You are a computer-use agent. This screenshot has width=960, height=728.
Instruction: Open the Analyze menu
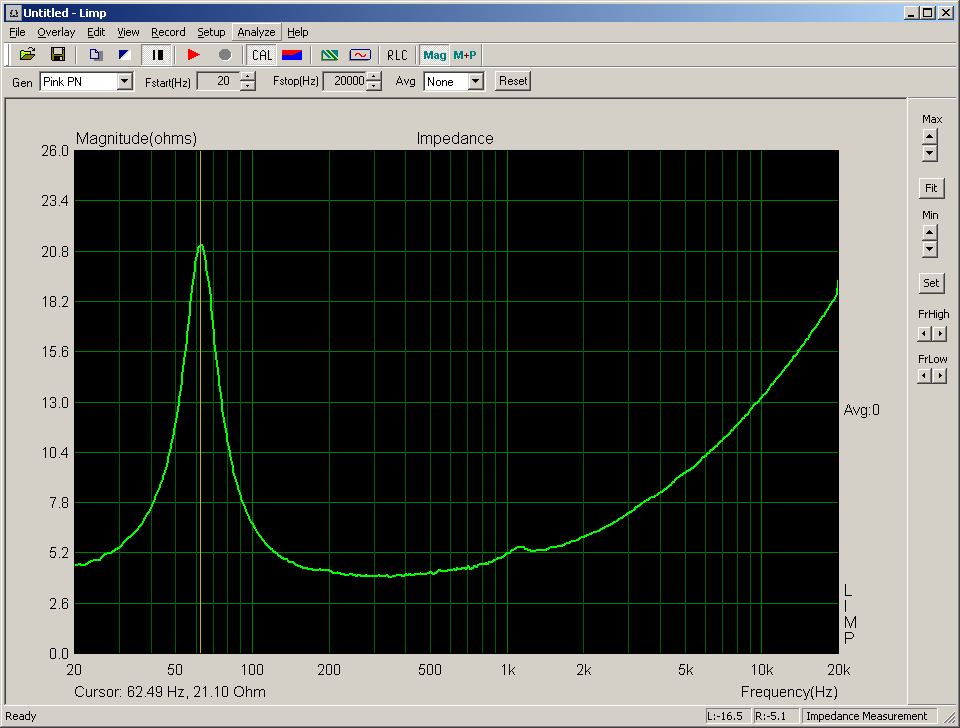pos(256,32)
